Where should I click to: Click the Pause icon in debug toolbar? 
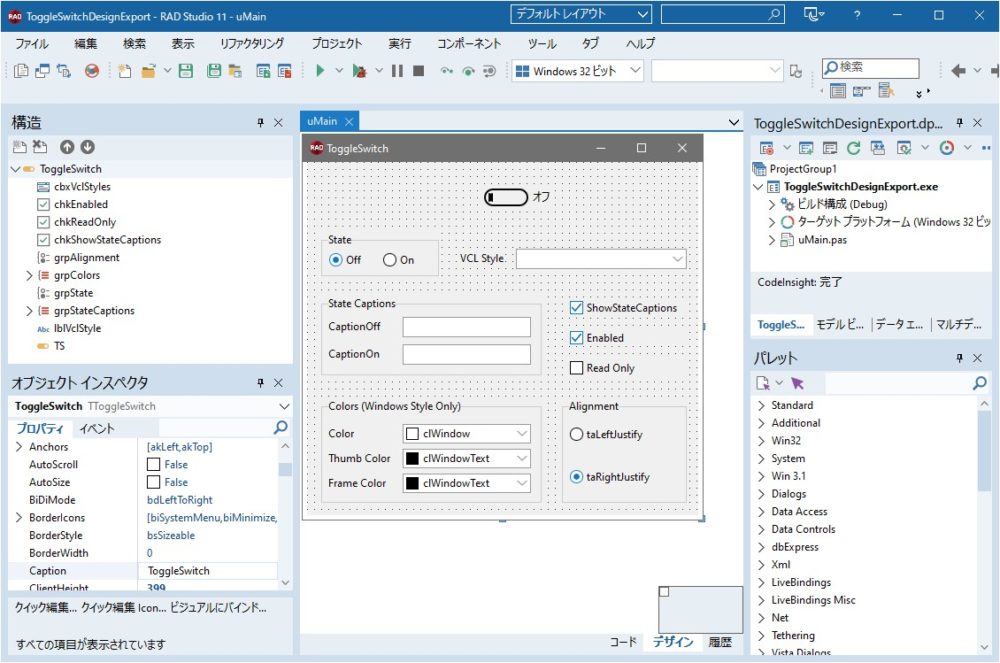pos(397,71)
